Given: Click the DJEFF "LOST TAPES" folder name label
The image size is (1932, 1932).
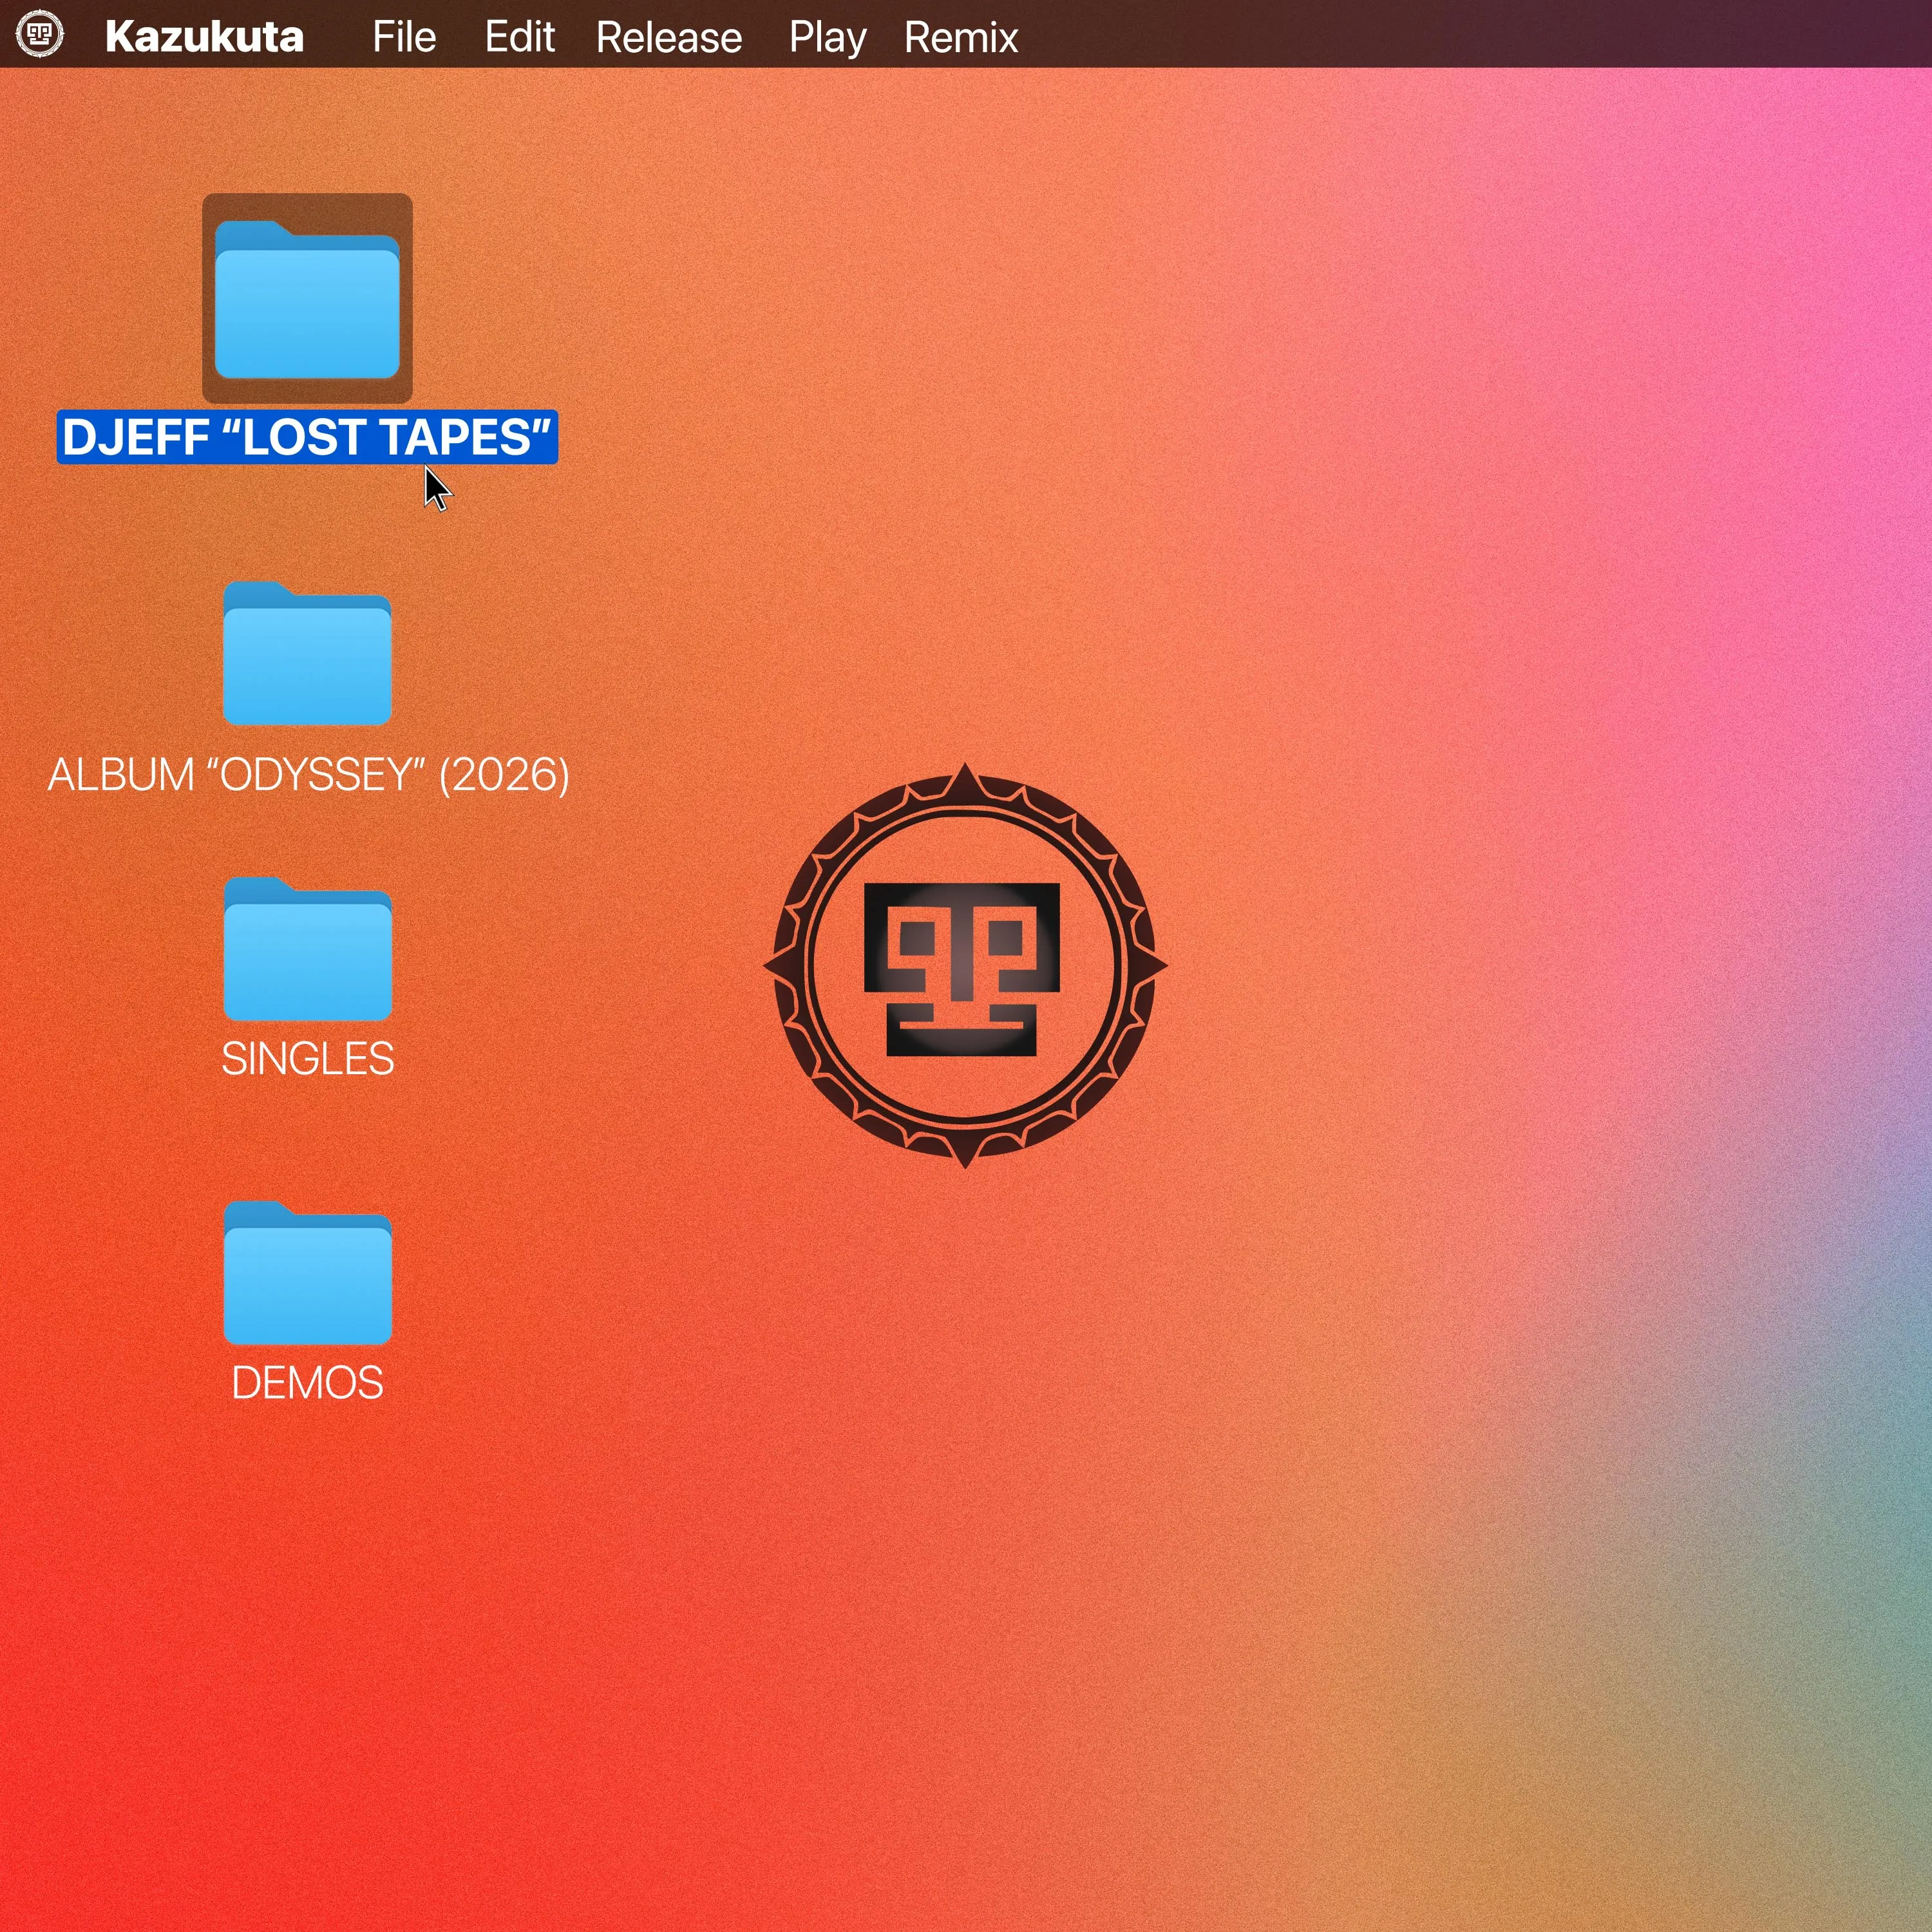Looking at the screenshot, I should [307, 437].
